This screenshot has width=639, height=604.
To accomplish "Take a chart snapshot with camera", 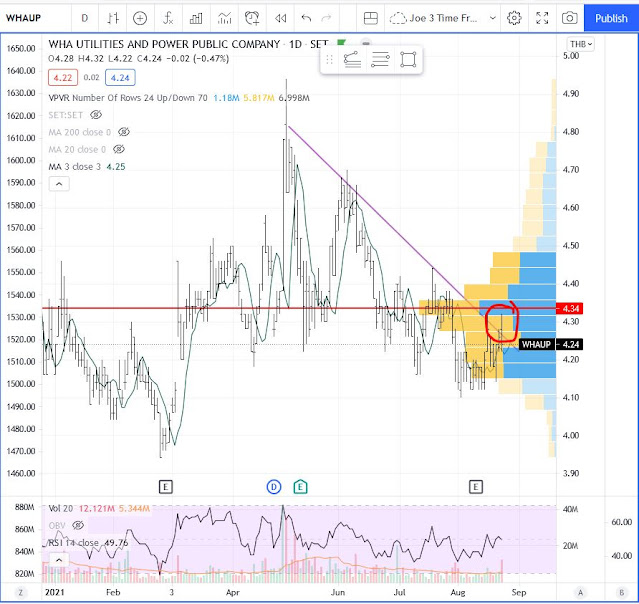I will [569, 18].
